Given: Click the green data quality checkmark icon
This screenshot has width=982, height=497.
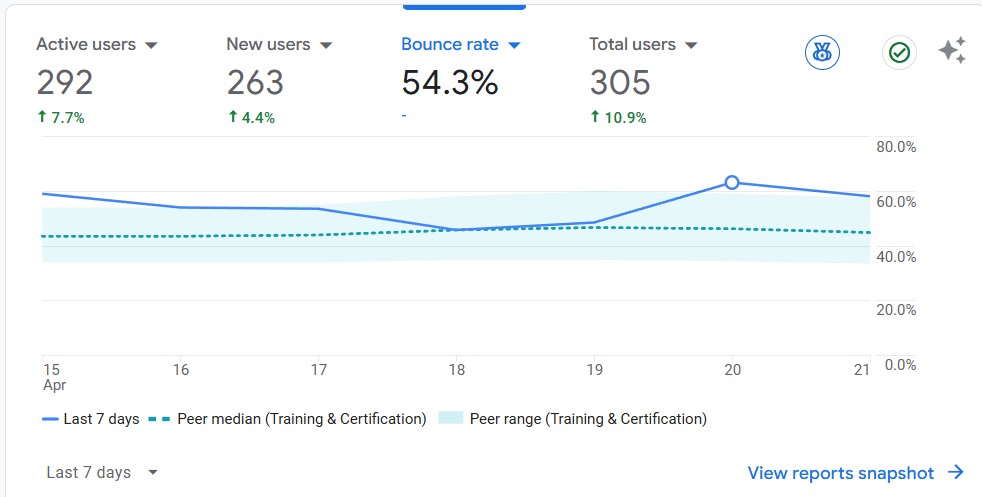Looking at the screenshot, I should [899, 53].
